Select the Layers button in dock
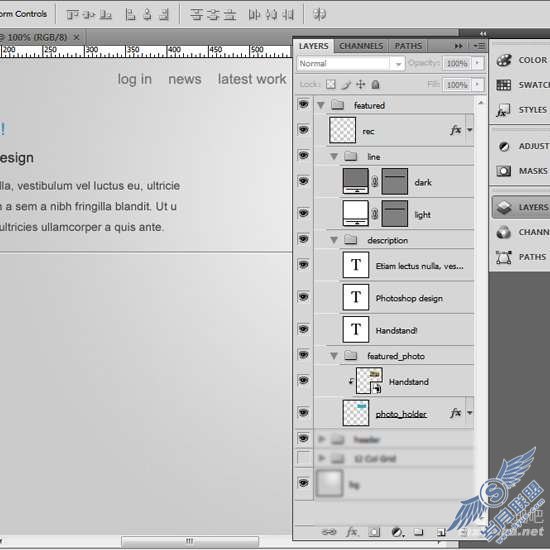 [521, 207]
